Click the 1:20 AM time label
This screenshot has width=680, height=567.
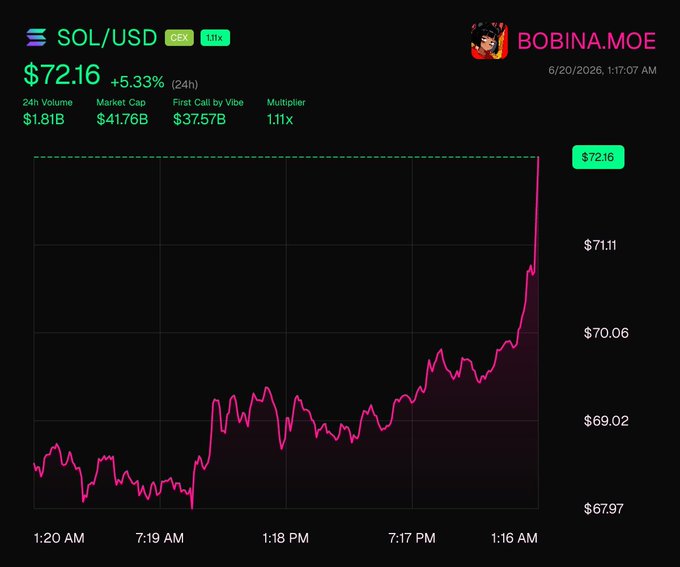pyautogui.click(x=59, y=538)
